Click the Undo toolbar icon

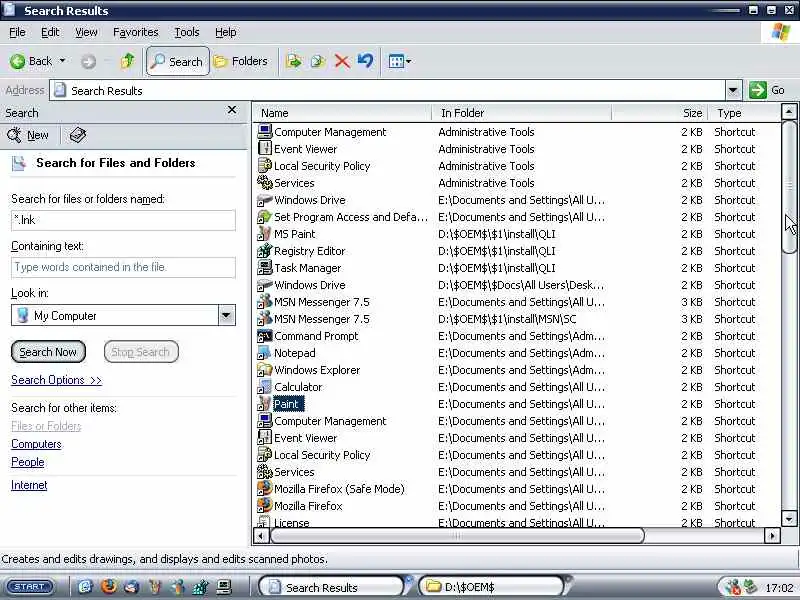click(365, 61)
